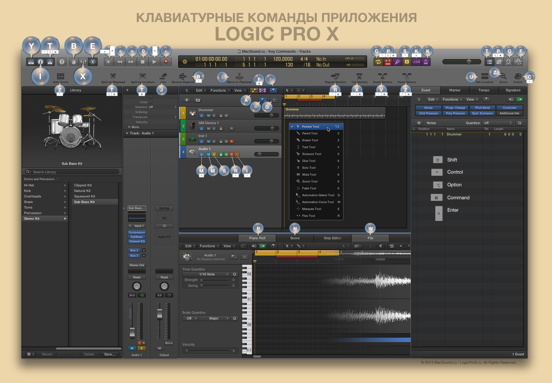Click the Stop transport button
The height and width of the screenshot is (383, 552).
[x=143, y=62]
